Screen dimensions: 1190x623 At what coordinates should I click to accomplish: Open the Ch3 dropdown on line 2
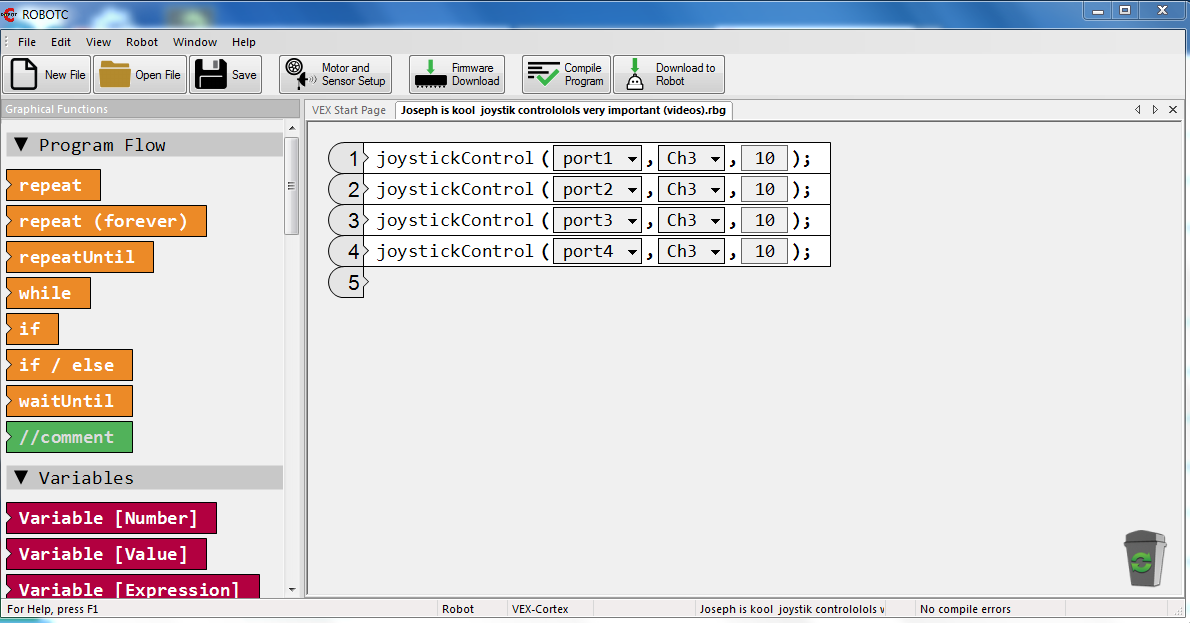pyautogui.click(x=691, y=190)
